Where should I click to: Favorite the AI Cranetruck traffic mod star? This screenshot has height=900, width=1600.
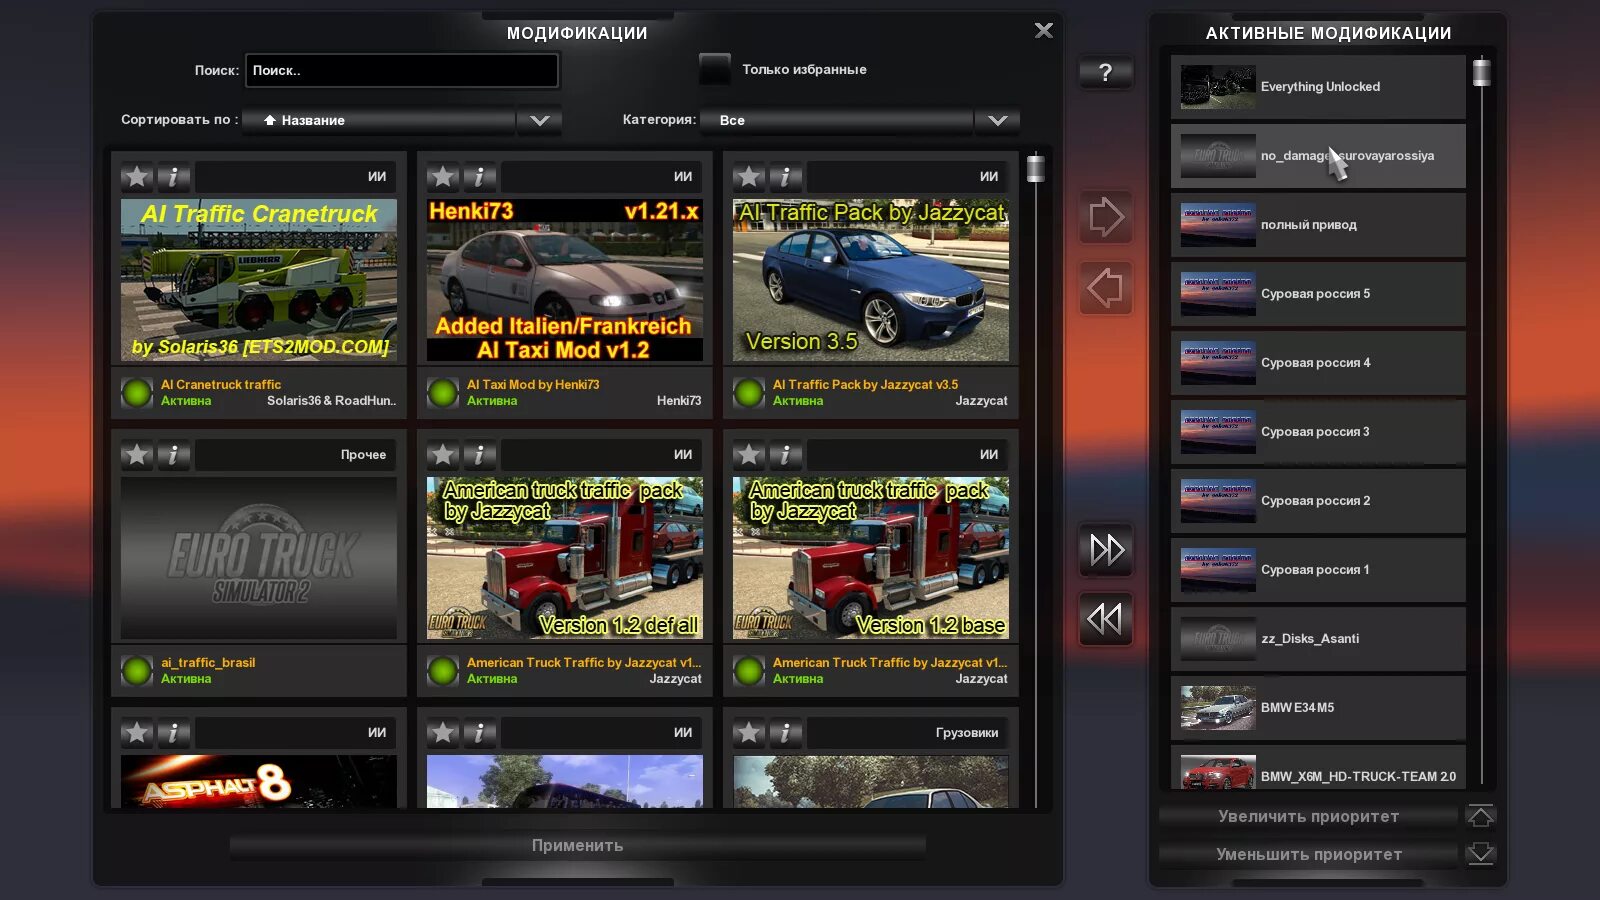tap(137, 177)
